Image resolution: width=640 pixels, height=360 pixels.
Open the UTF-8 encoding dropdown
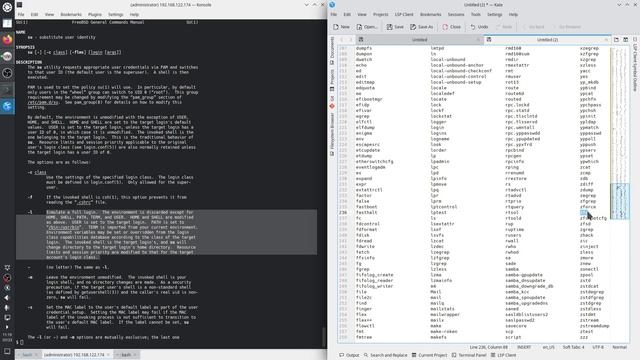click(x=598, y=347)
